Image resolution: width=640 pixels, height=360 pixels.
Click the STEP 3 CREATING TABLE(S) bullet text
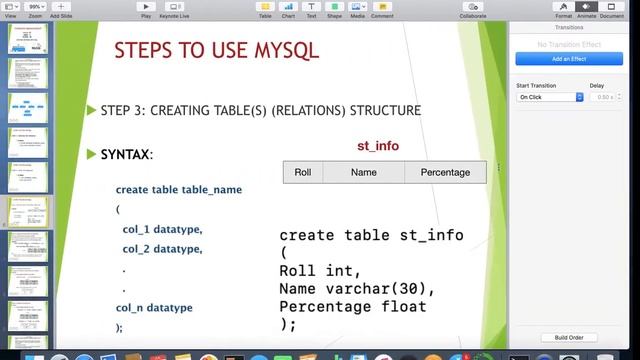(261, 111)
